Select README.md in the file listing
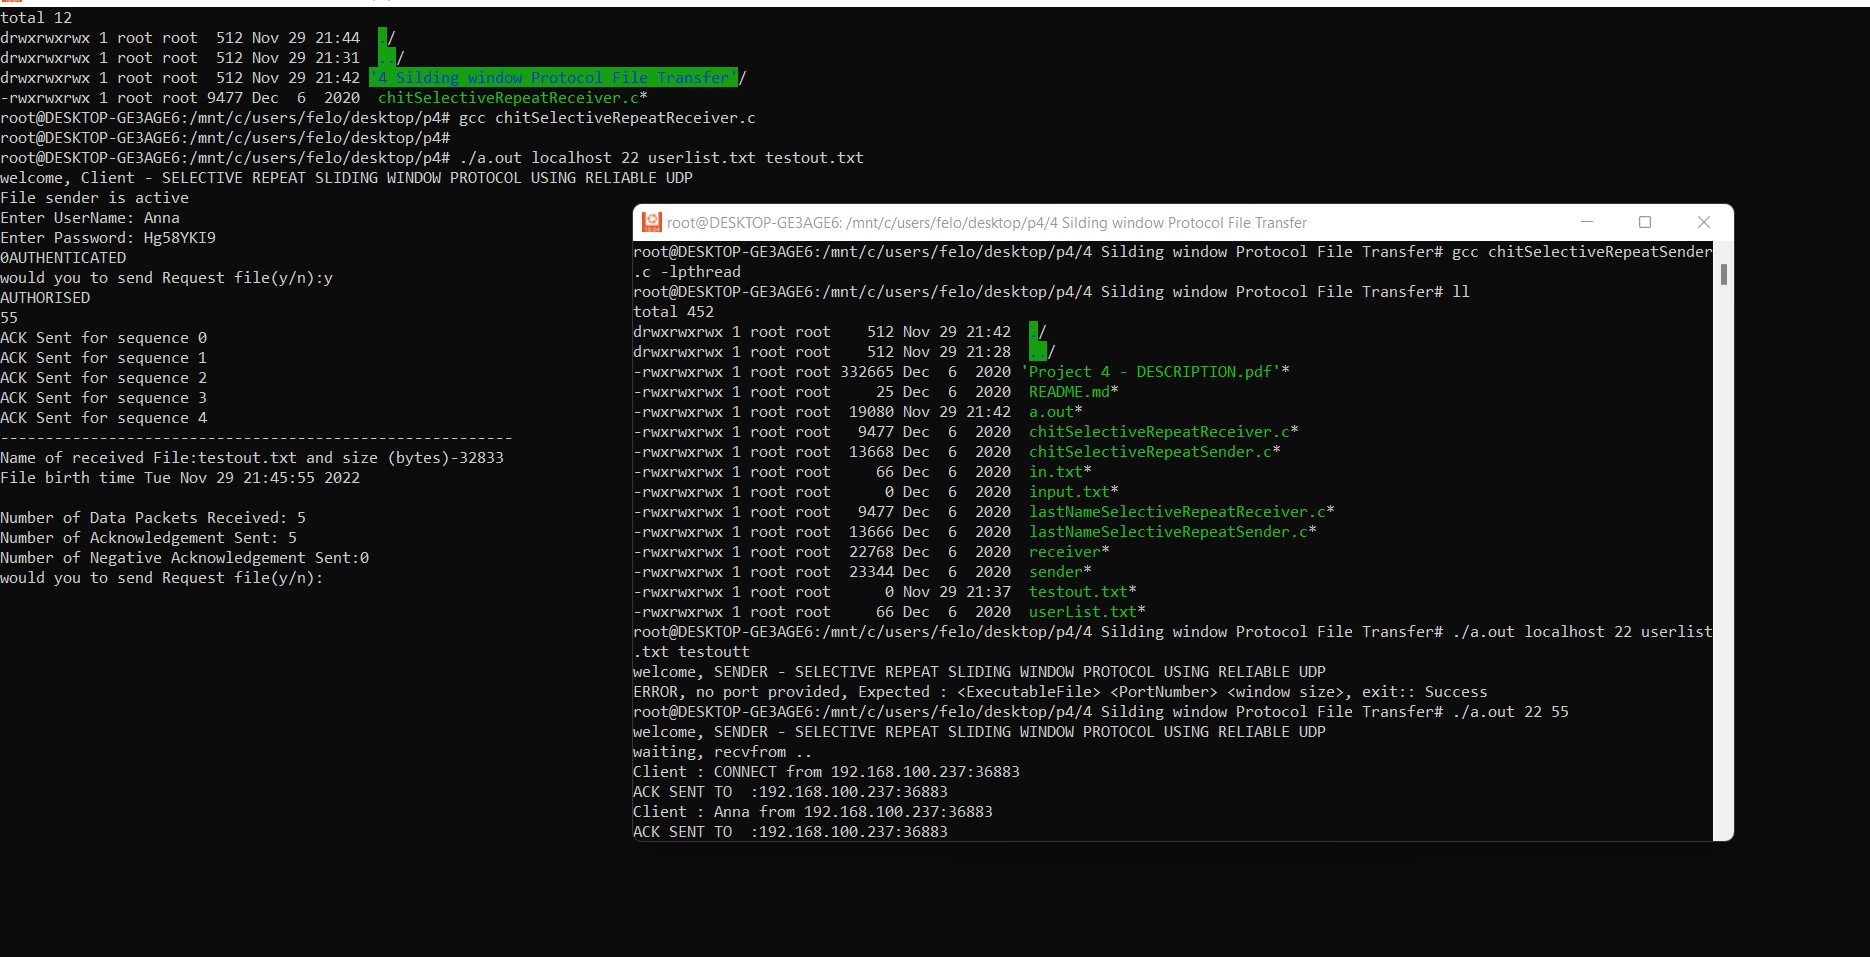 click(1069, 392)
